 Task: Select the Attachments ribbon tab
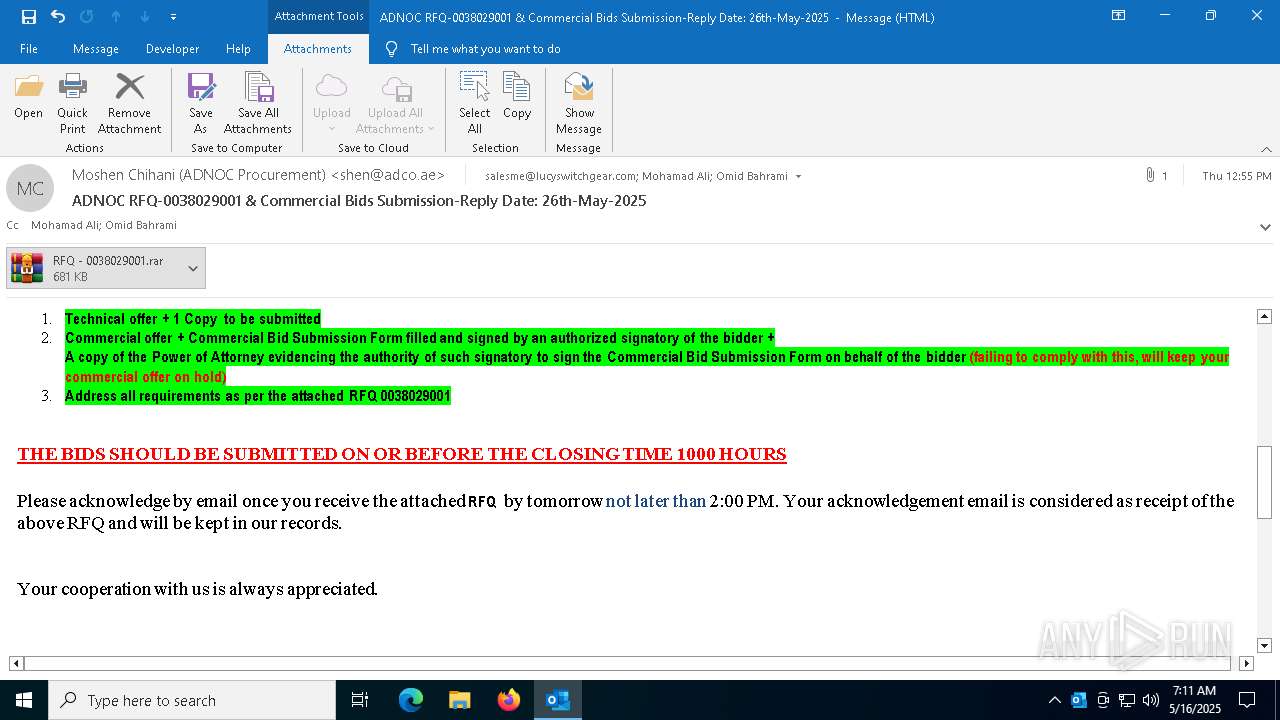point(318,49)
